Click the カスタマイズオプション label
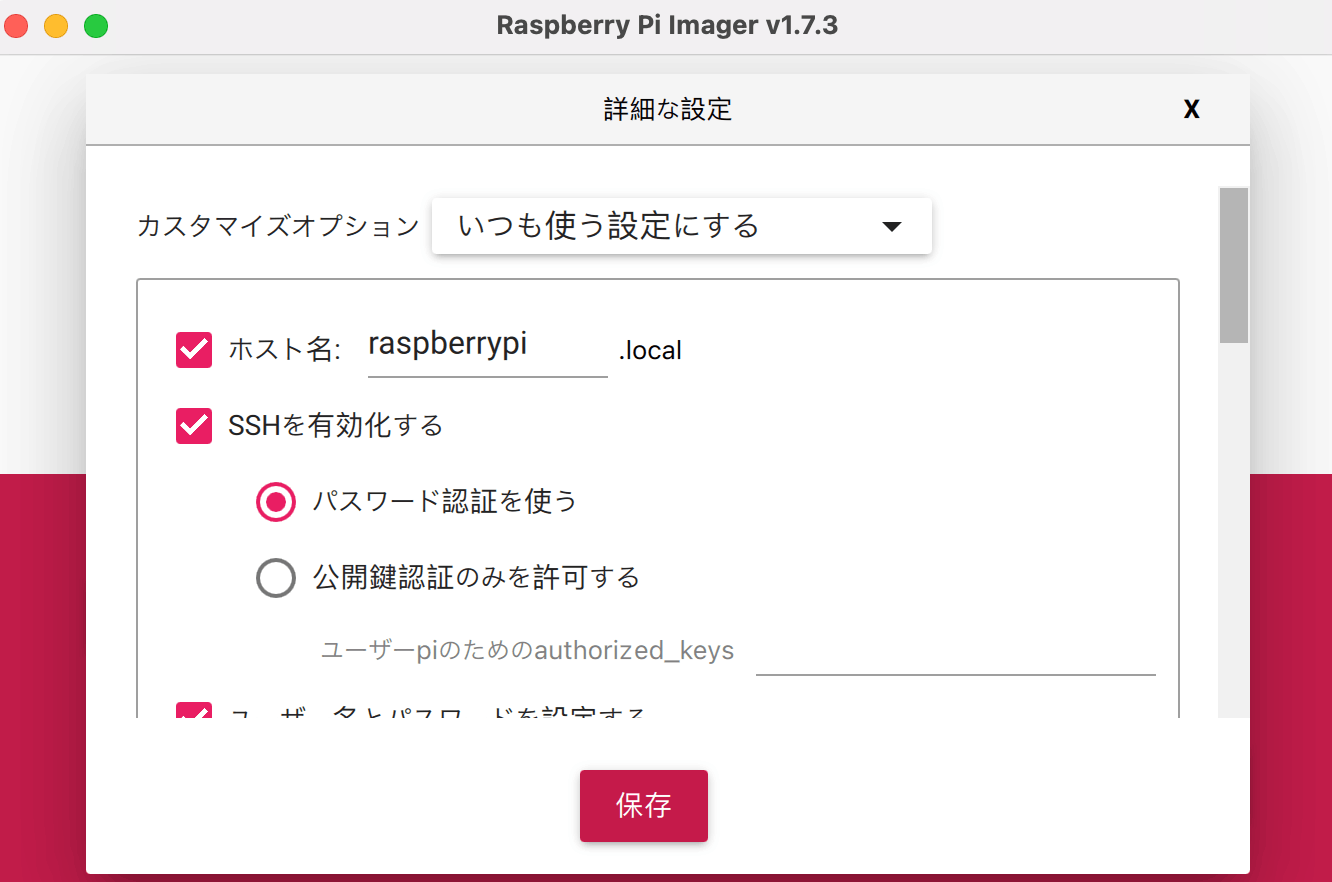1332x882 pixels. coord(278,226)
